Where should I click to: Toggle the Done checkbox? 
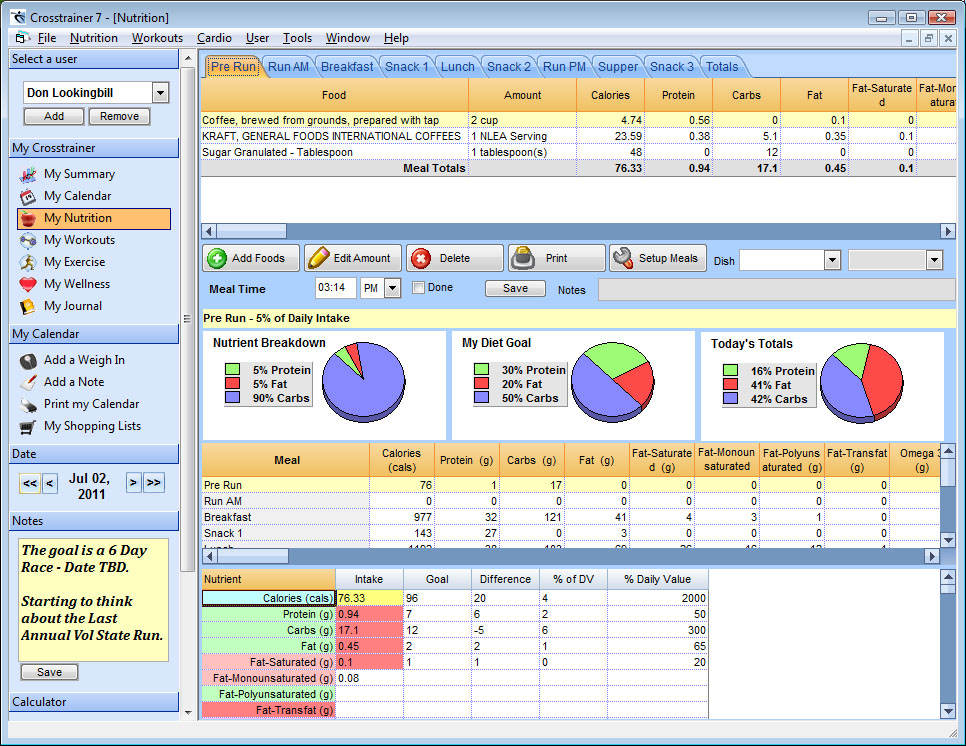coord(418,287)
